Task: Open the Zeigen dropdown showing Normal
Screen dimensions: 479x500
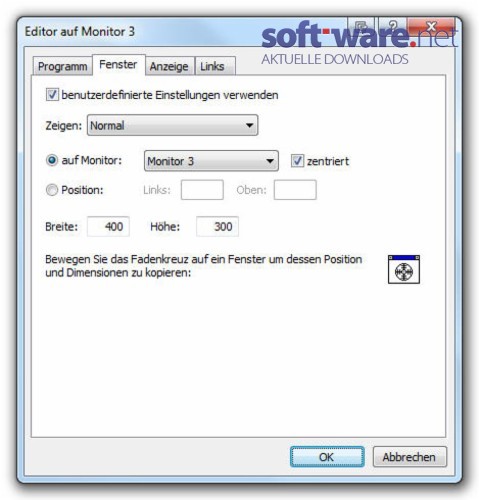Action: pyautogui.click(x=172, y=125)
